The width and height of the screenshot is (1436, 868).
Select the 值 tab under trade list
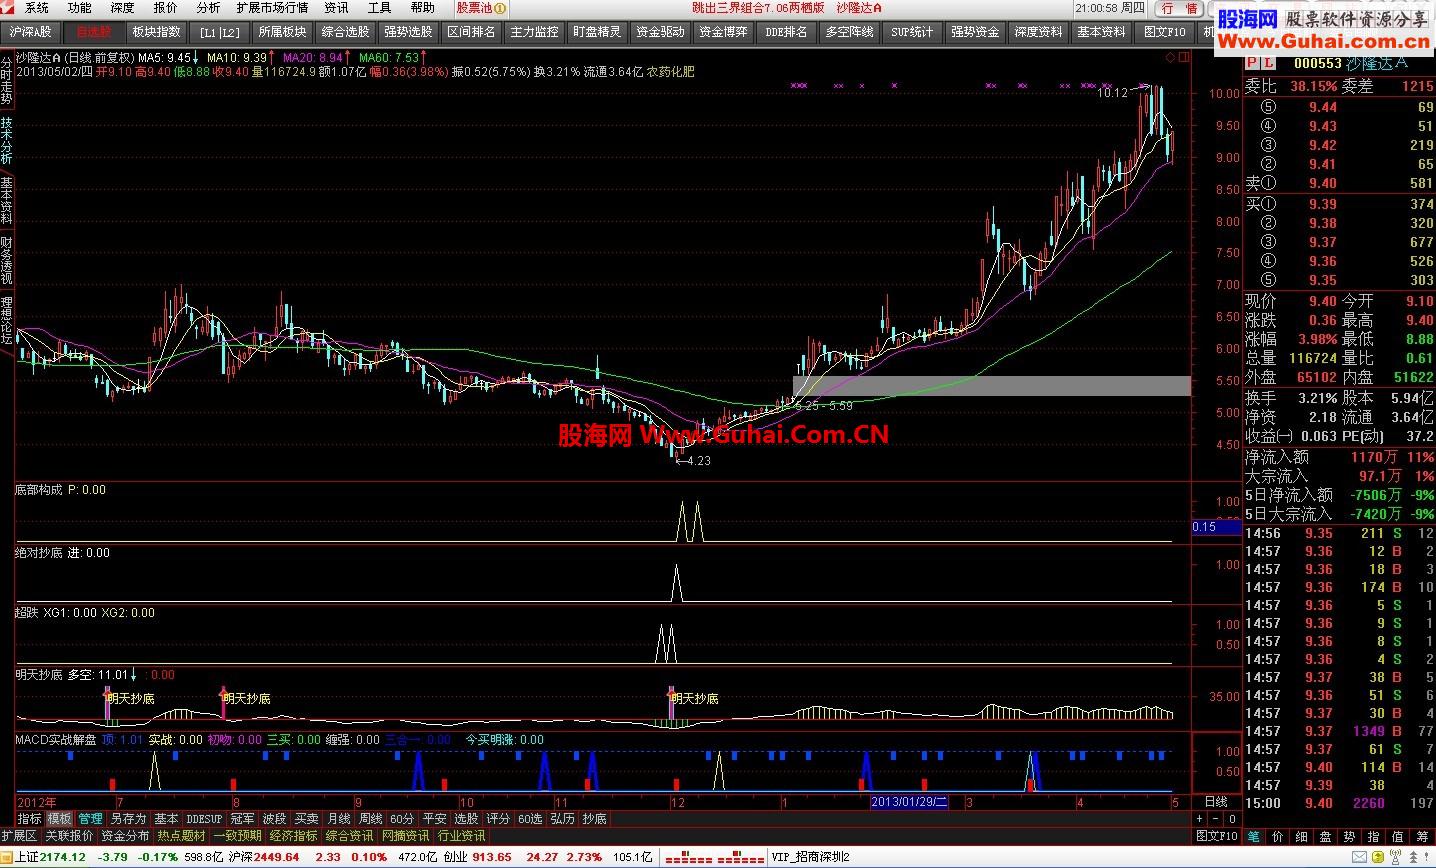(x=1398, y=835)
